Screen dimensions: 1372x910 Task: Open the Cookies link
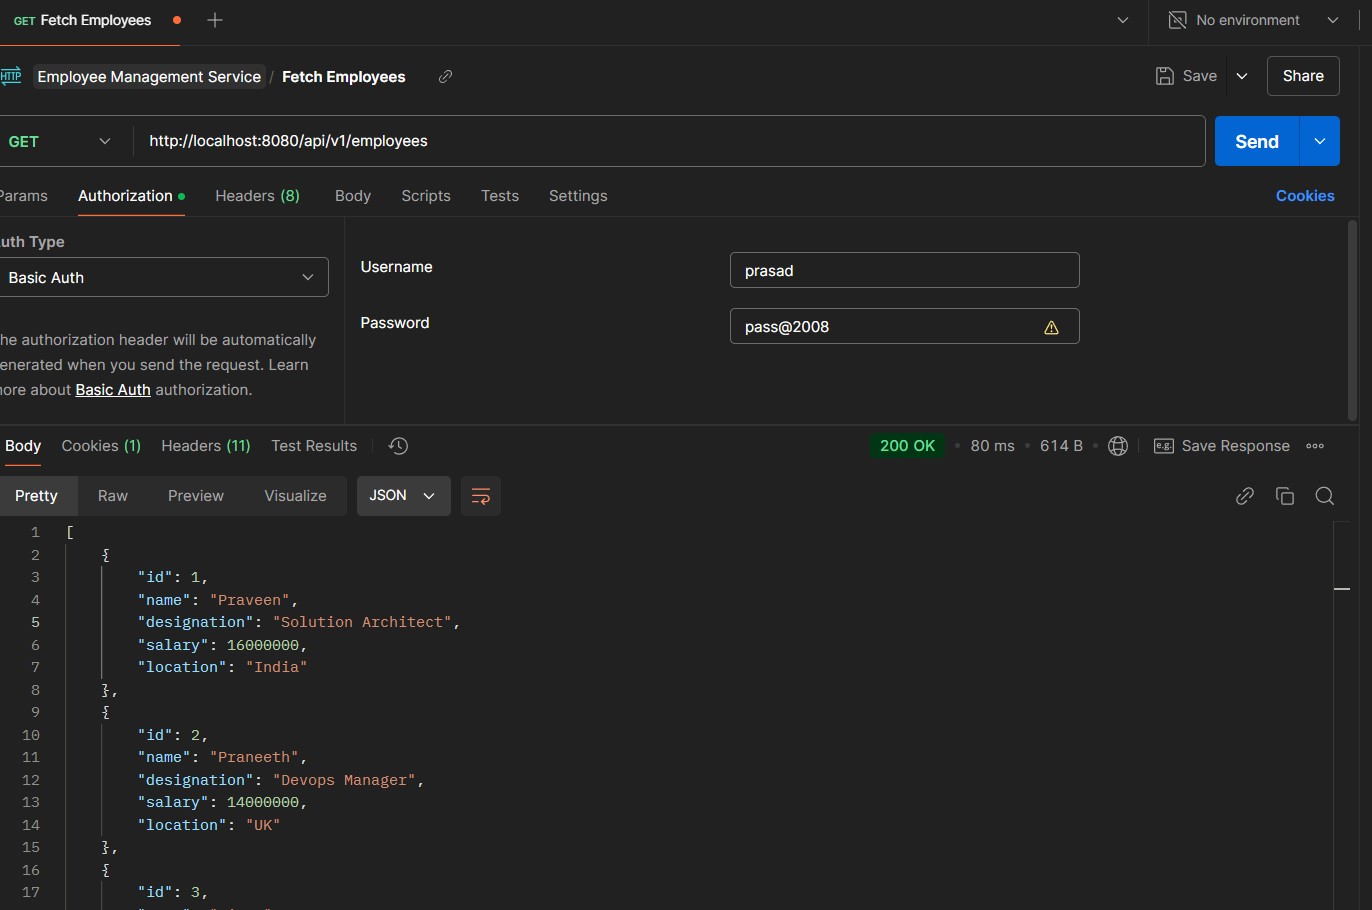1305,196
